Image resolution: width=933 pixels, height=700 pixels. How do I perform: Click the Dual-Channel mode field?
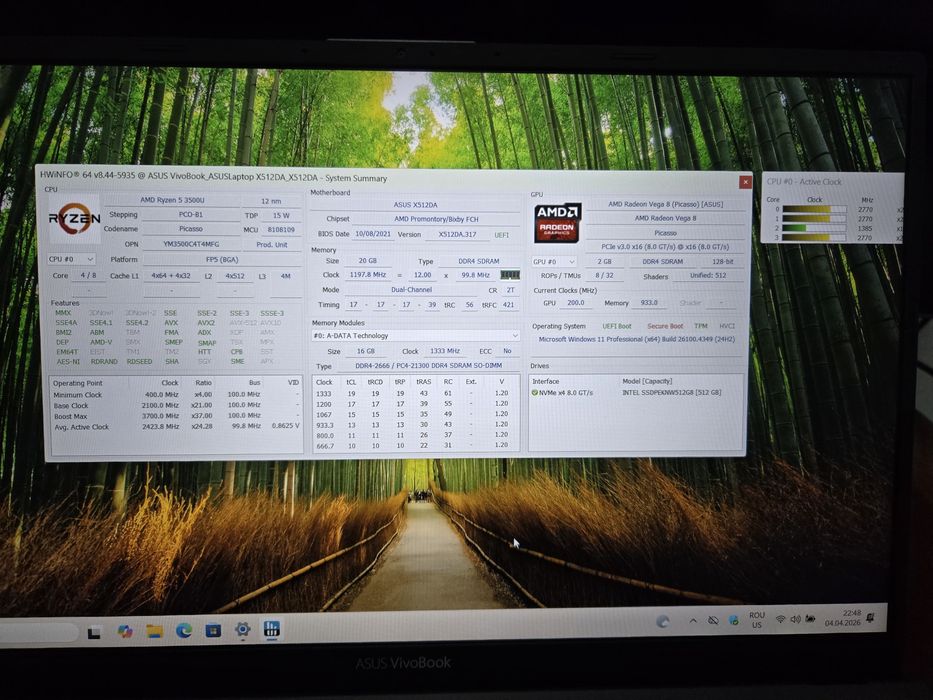click(411, 290)
